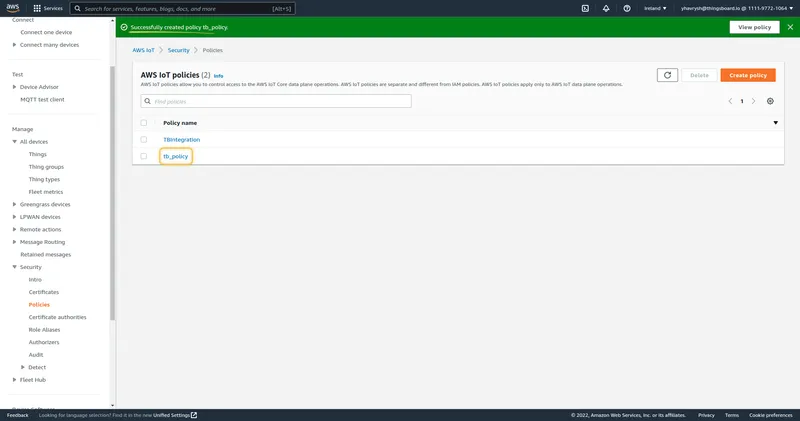Select all policies checkbox
This screenshot has height=421, width=800.
143,122
